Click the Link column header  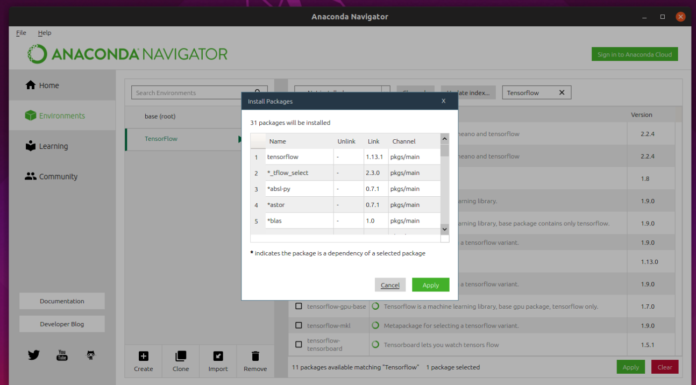point(373,141)
